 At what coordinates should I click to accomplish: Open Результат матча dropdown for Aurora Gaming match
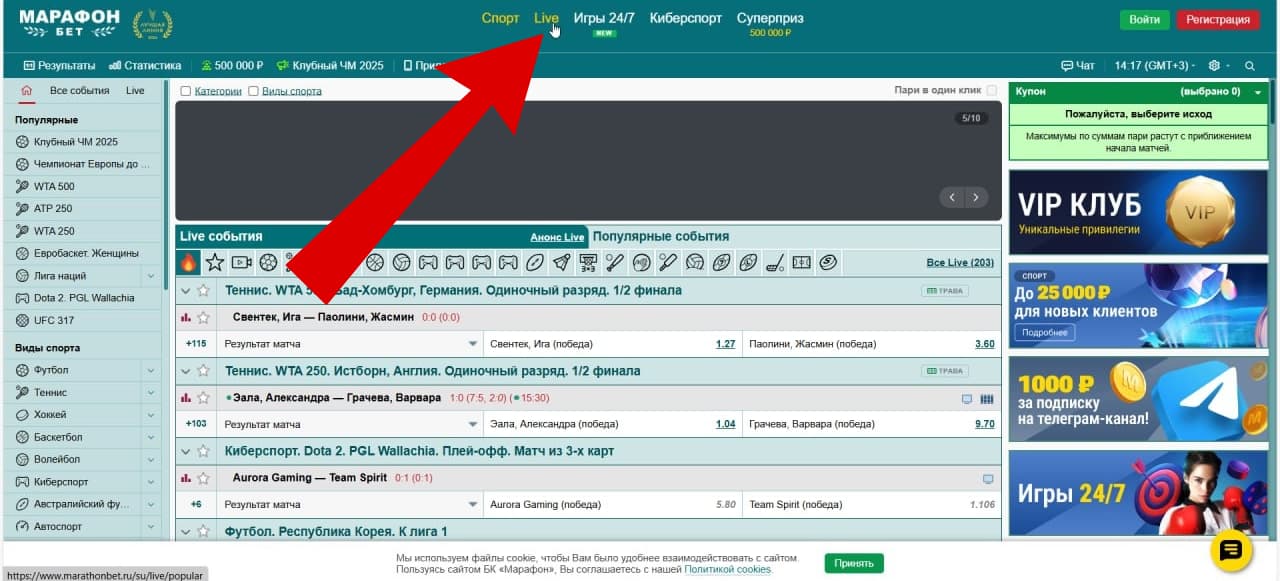click(x=351, y=504)
